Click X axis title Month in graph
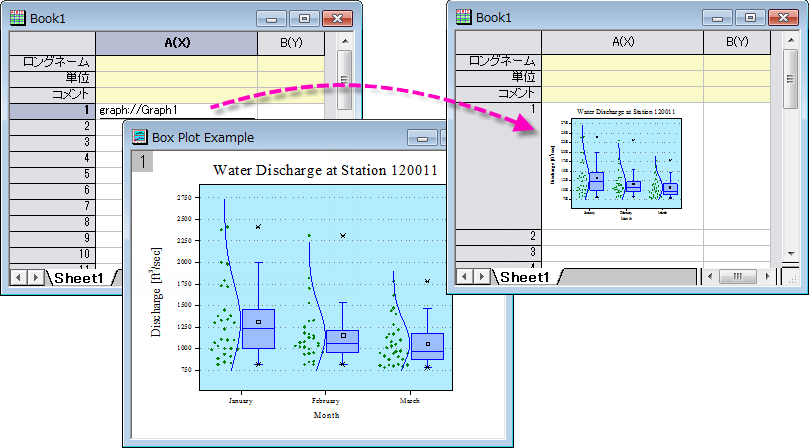 326,415
